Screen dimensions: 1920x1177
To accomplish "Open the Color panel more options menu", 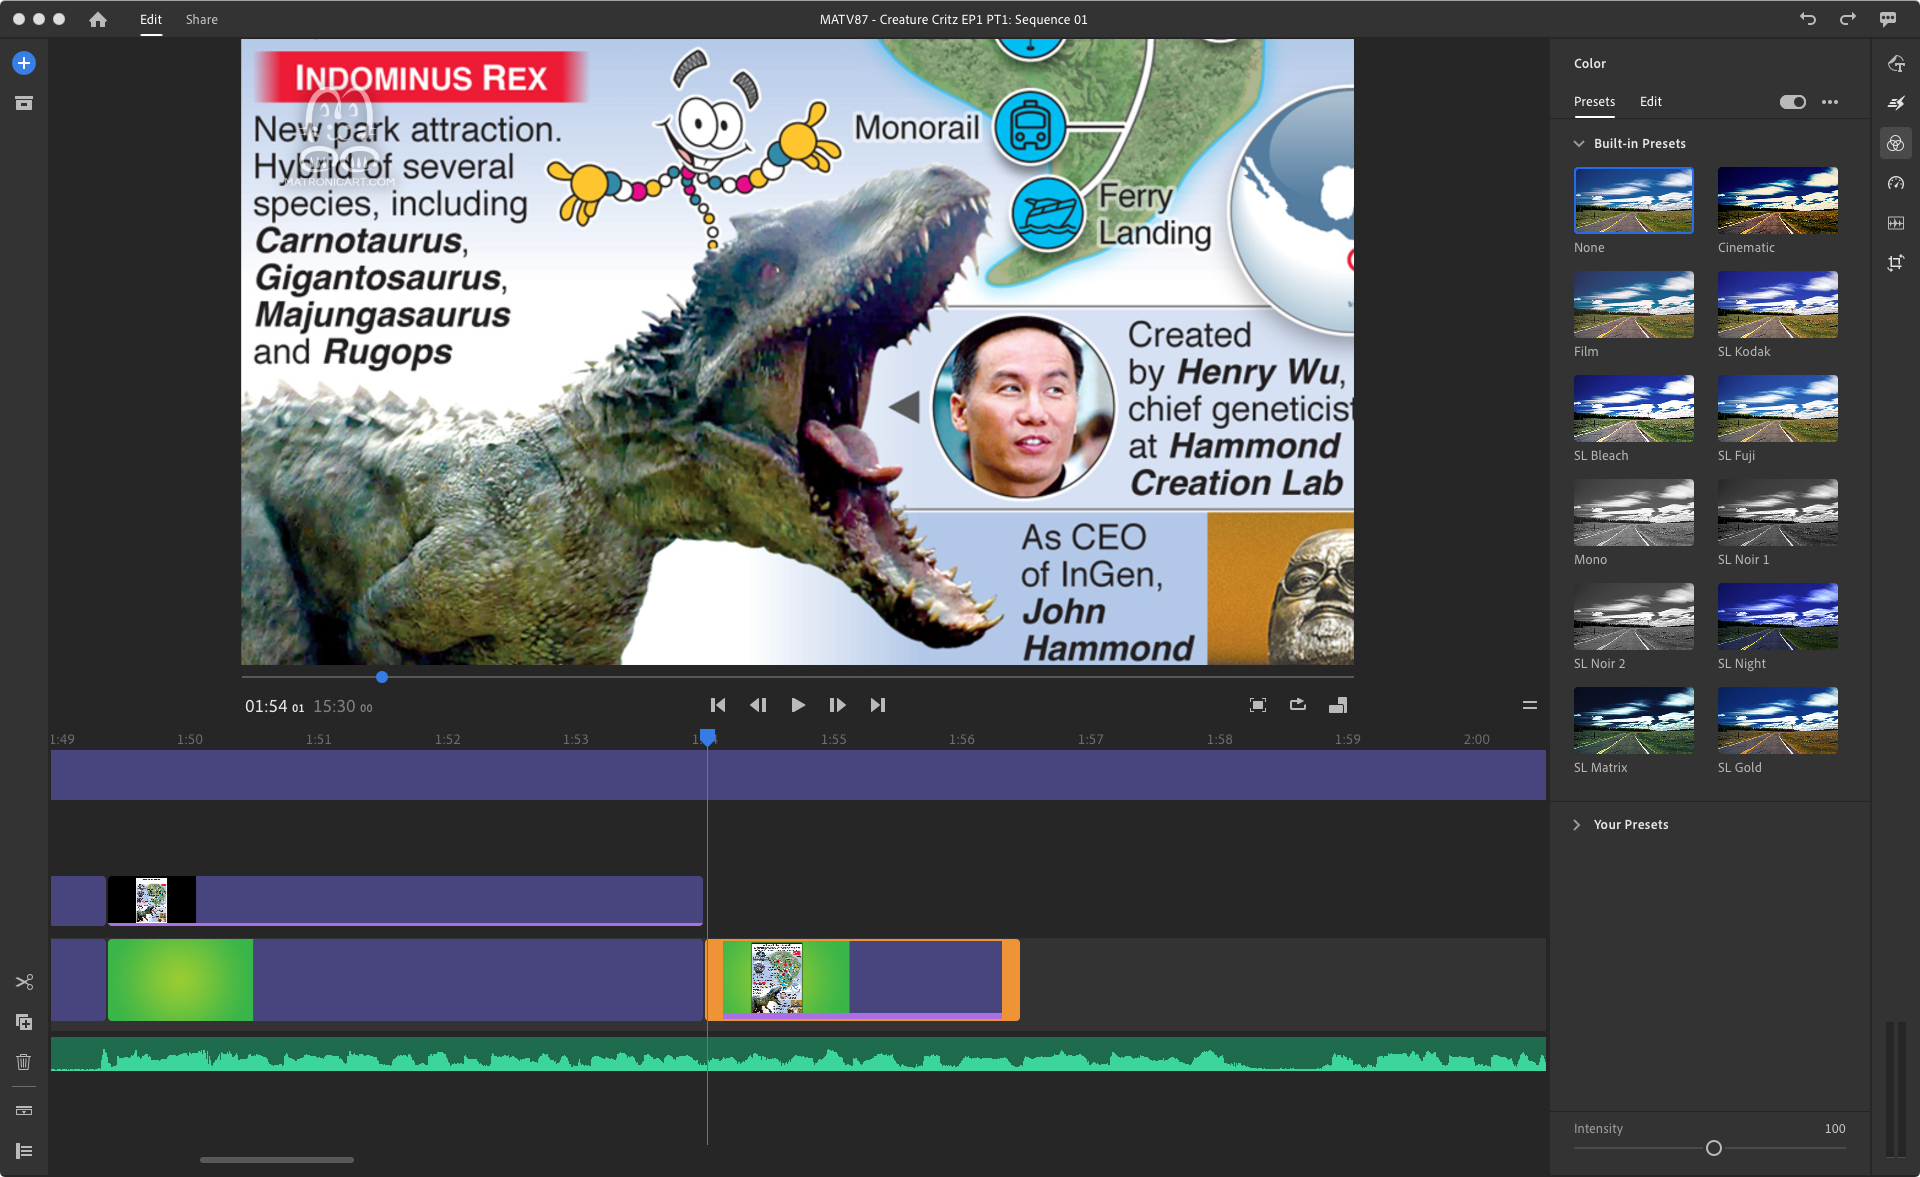I will tap(1830, 102).
